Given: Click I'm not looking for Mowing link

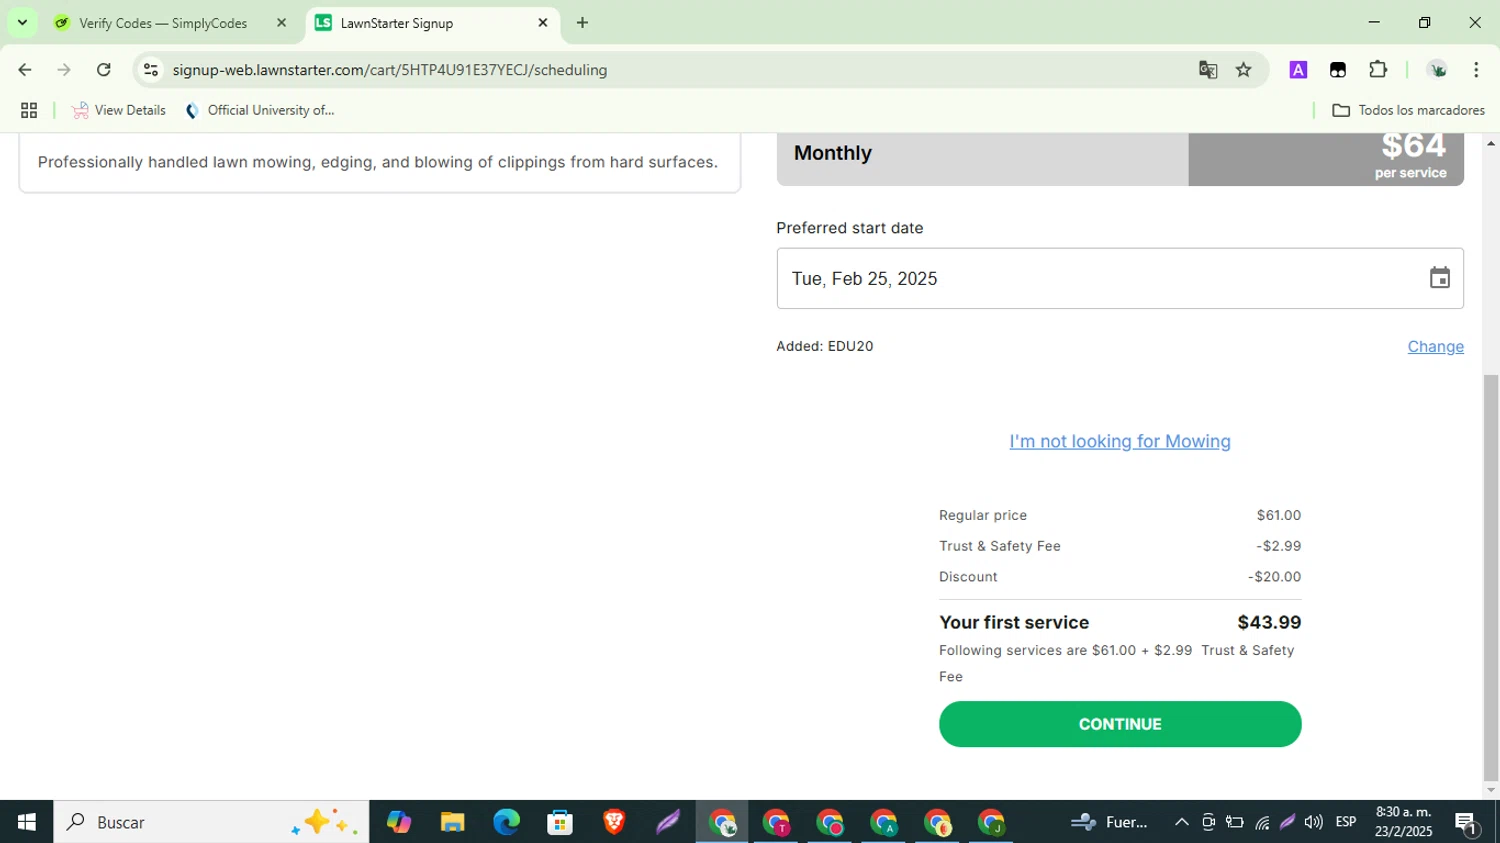Looking at the screenshot, I should 1119,441.
